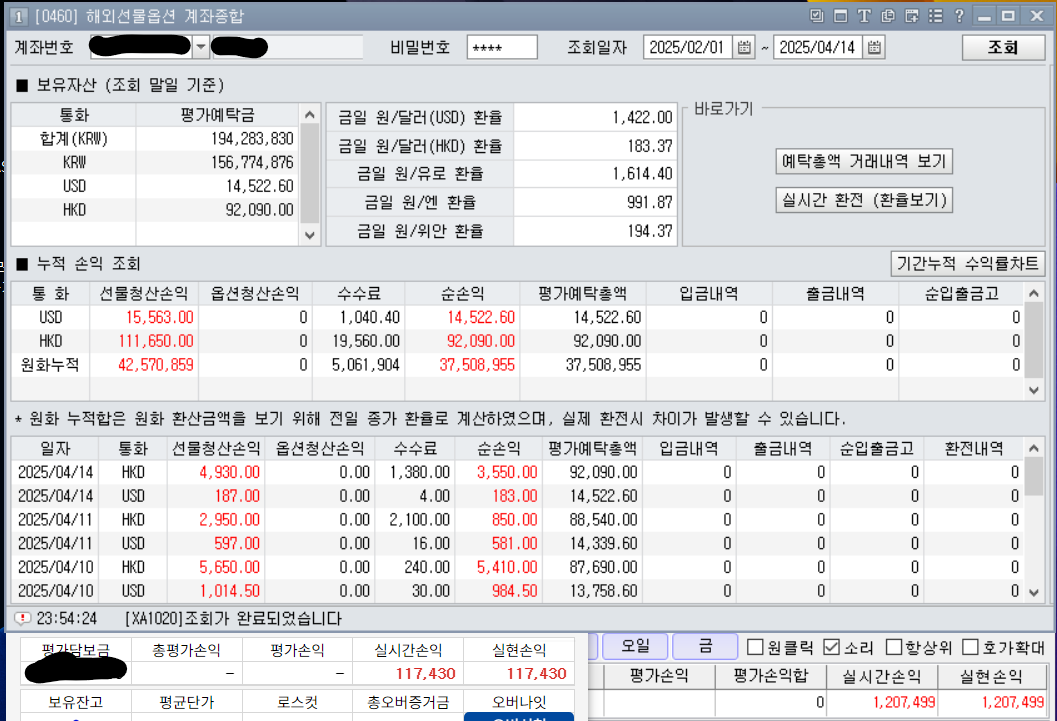The image size is (1057, 721).
Task: Enable the 호가확대 checkbox
Action: (x=970, y=647)
